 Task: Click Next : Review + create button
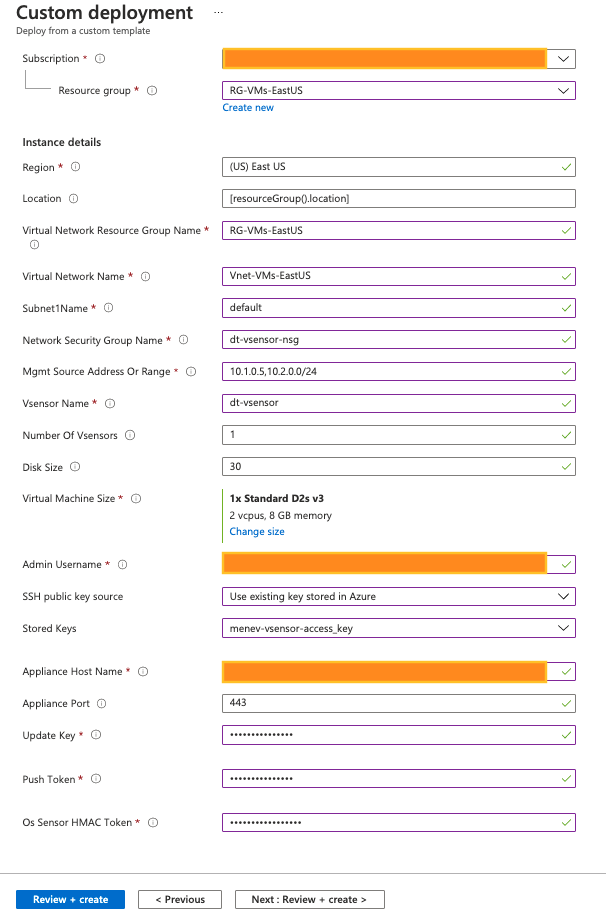pos(310,899)
